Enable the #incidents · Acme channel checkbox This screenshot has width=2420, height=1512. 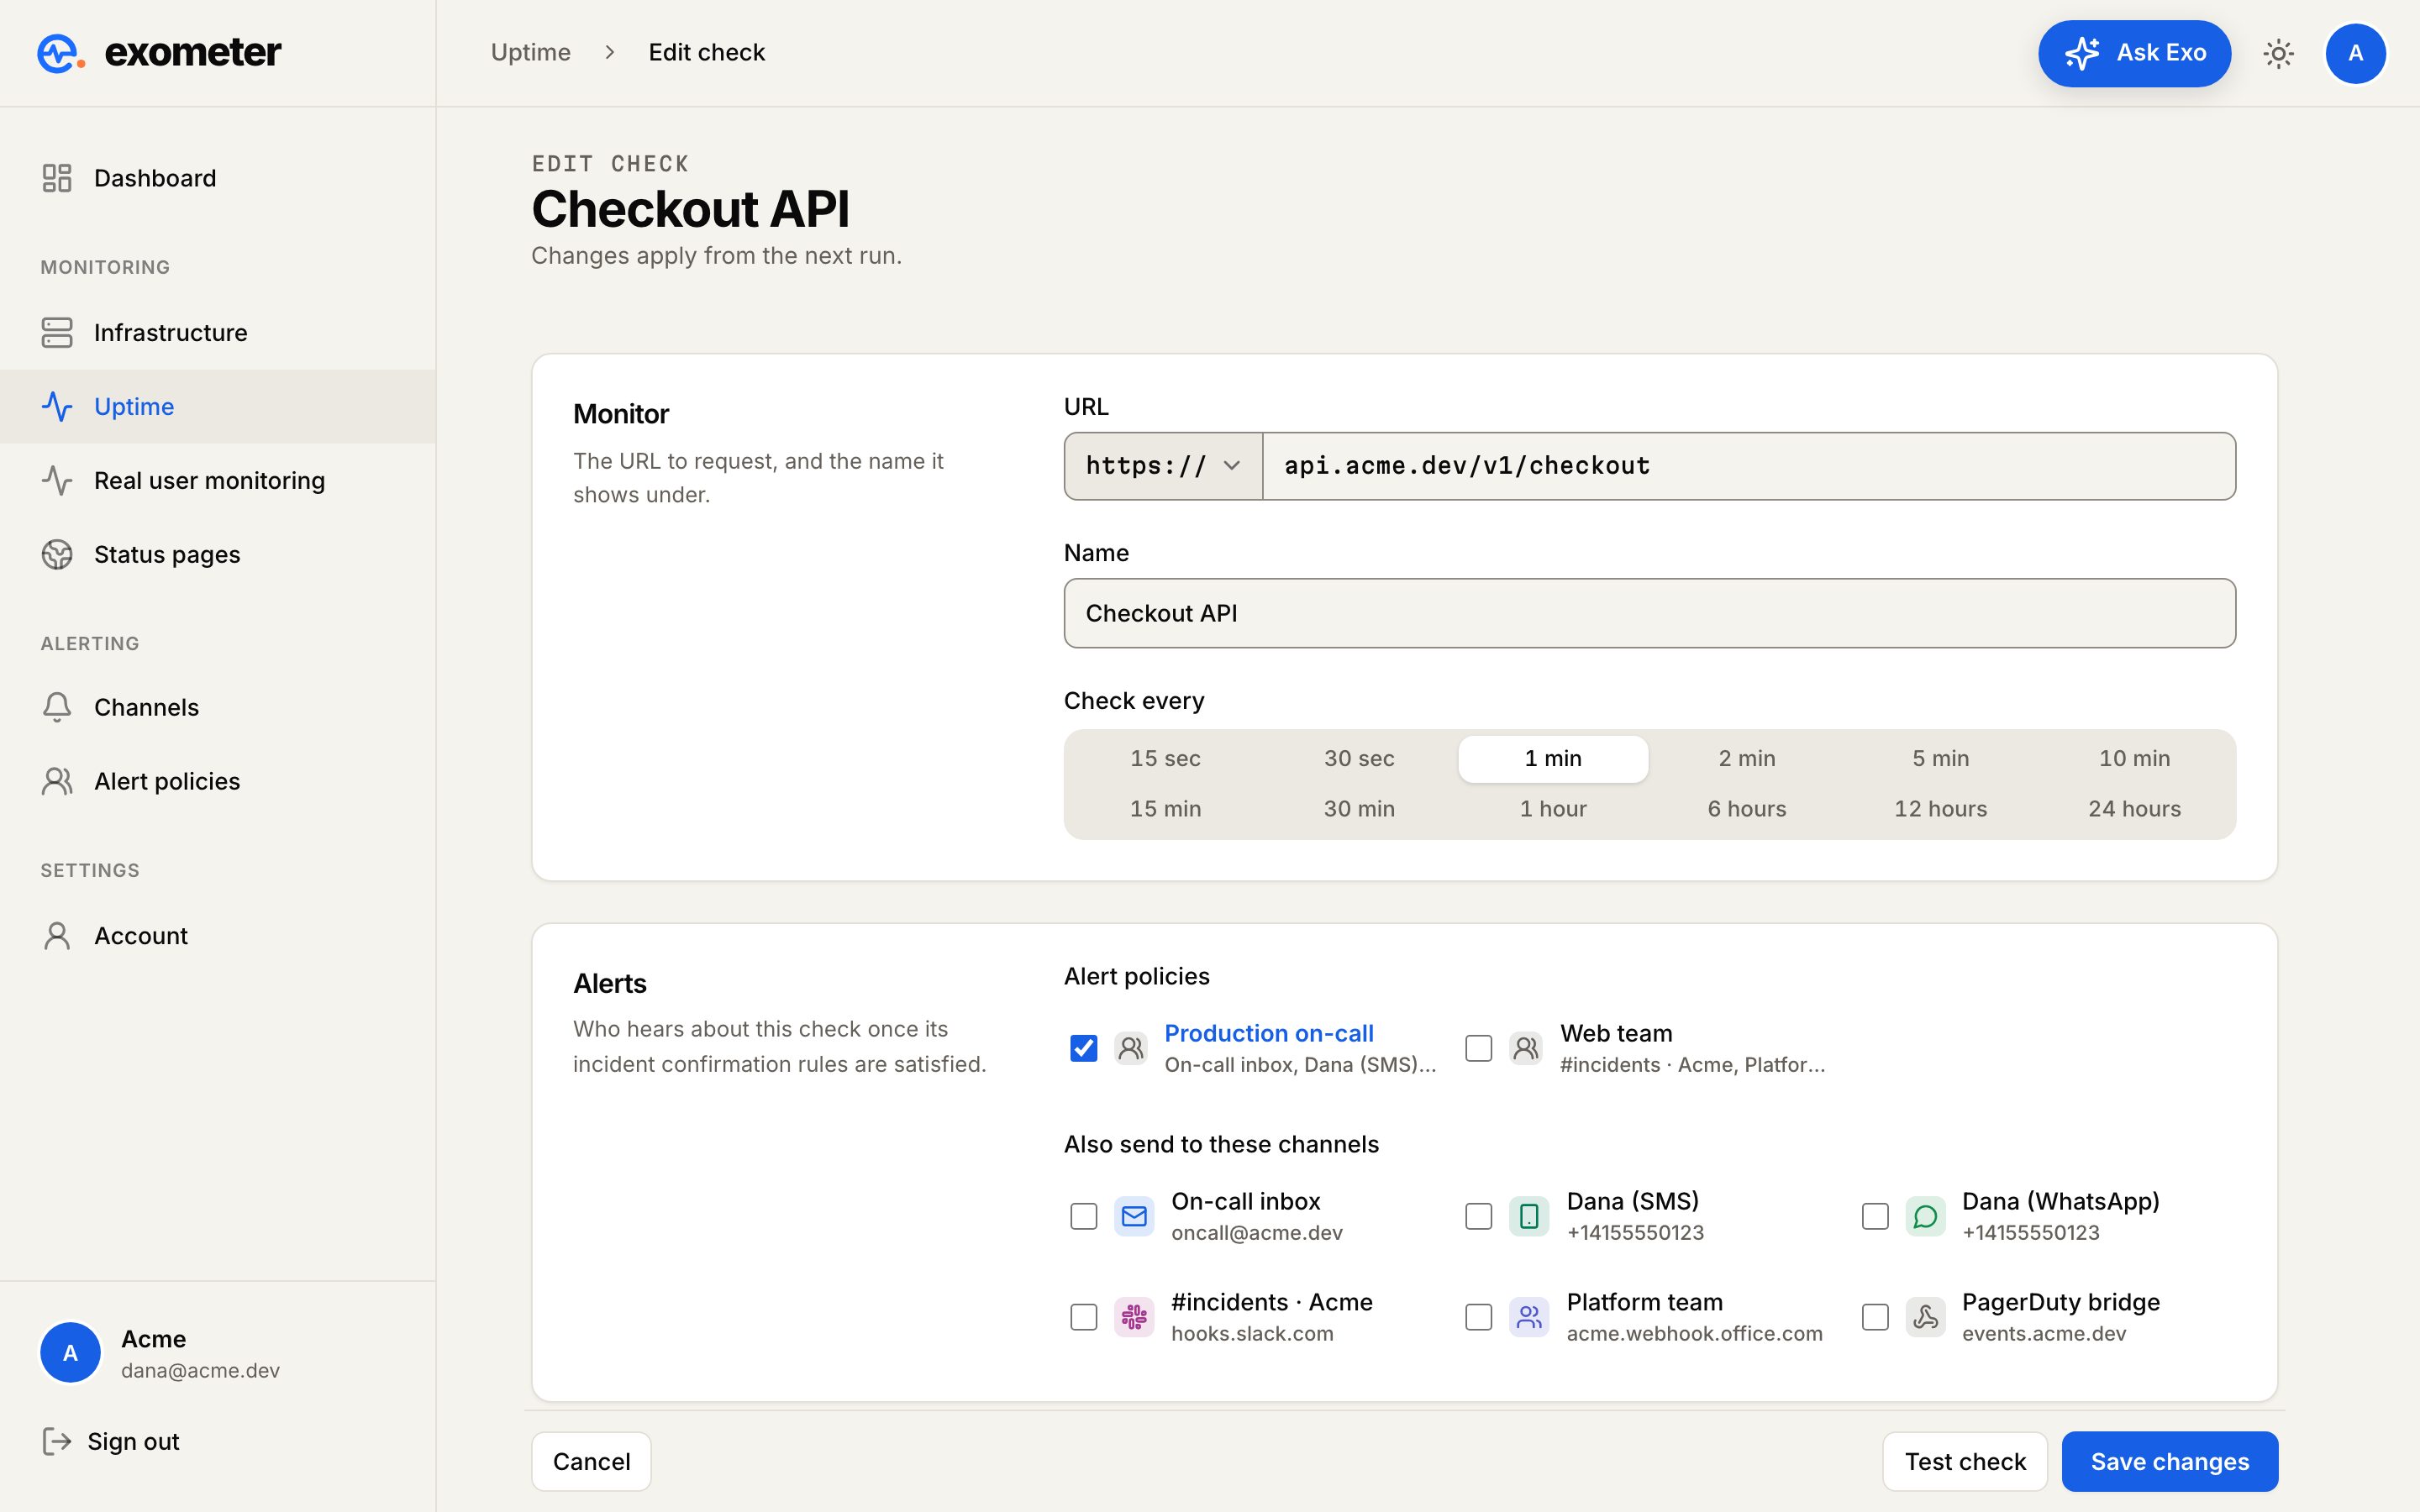pyautogui.click(x=1083, y=1317)
